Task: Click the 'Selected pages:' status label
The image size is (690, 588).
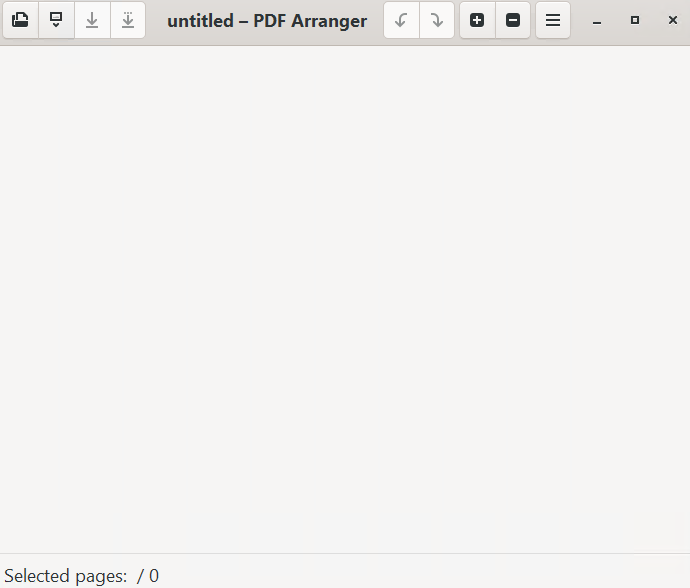Action: coord(66,576)
